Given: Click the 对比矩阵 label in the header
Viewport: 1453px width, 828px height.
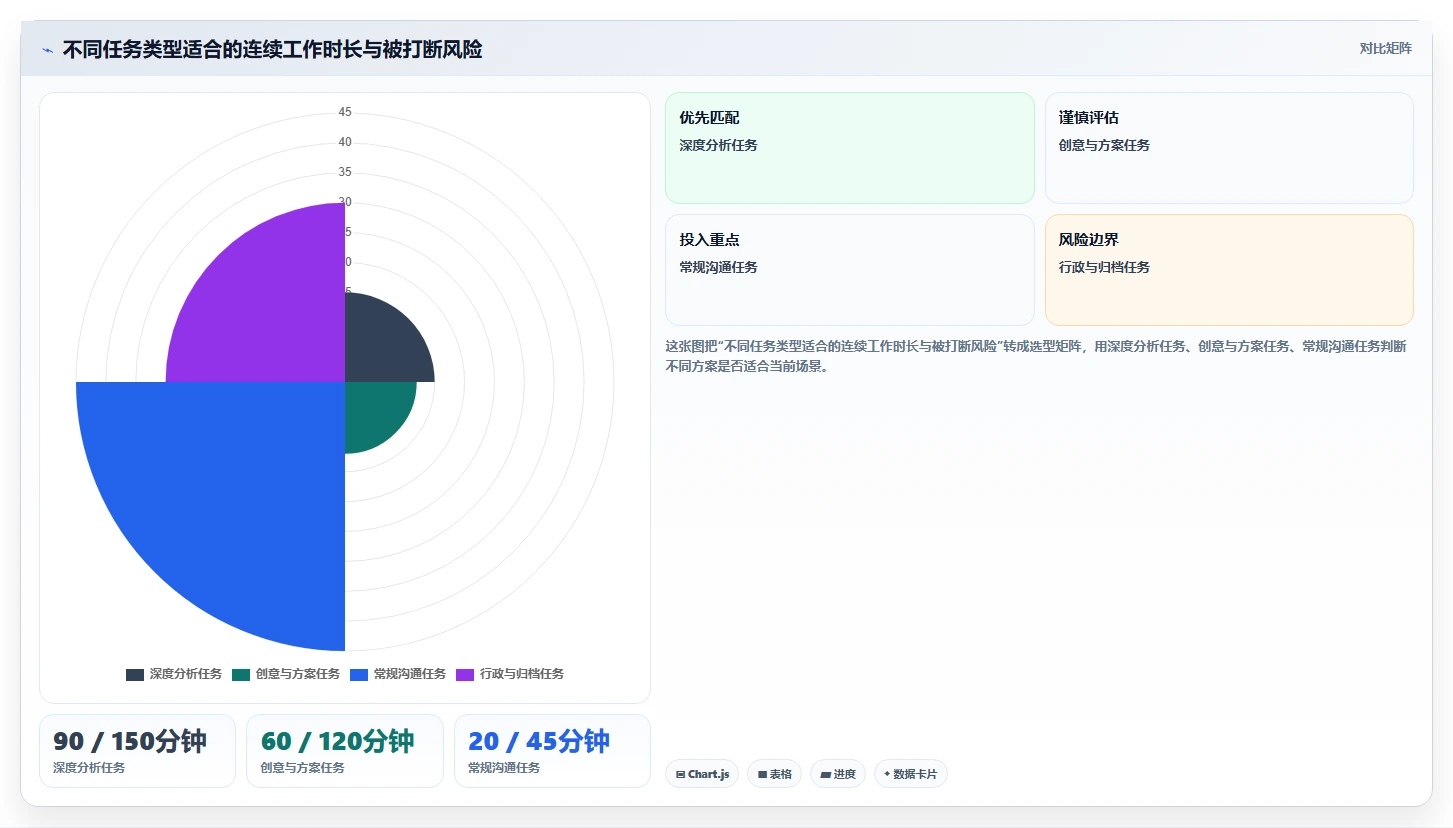Looking at the screenshot, I should 1386,49.
